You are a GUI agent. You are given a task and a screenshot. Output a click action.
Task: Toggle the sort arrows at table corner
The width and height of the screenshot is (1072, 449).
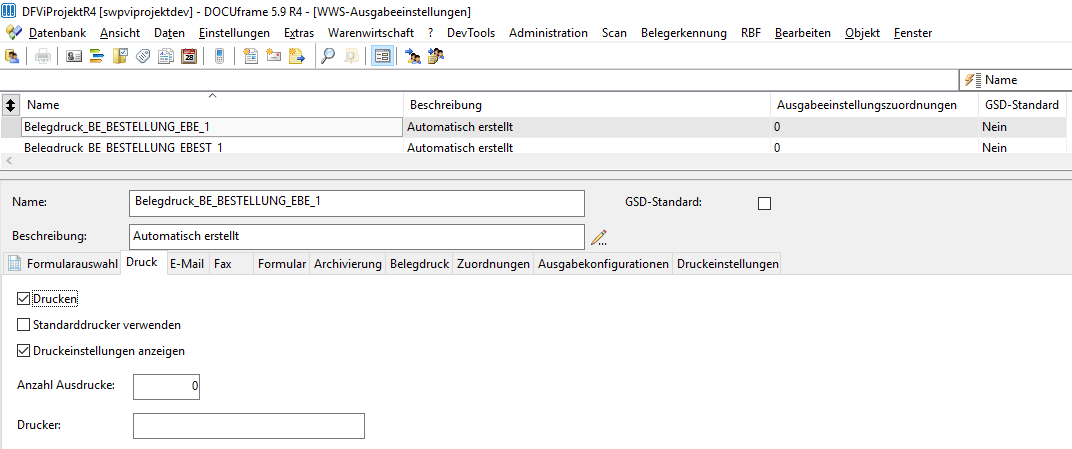coord(10,105)
